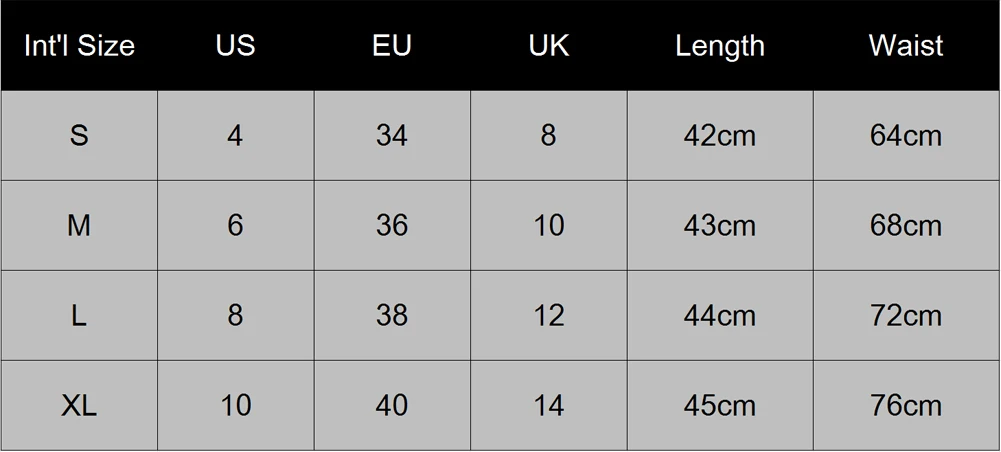Click the Waist column header
Screen dimensions: 1001x452
906,46
